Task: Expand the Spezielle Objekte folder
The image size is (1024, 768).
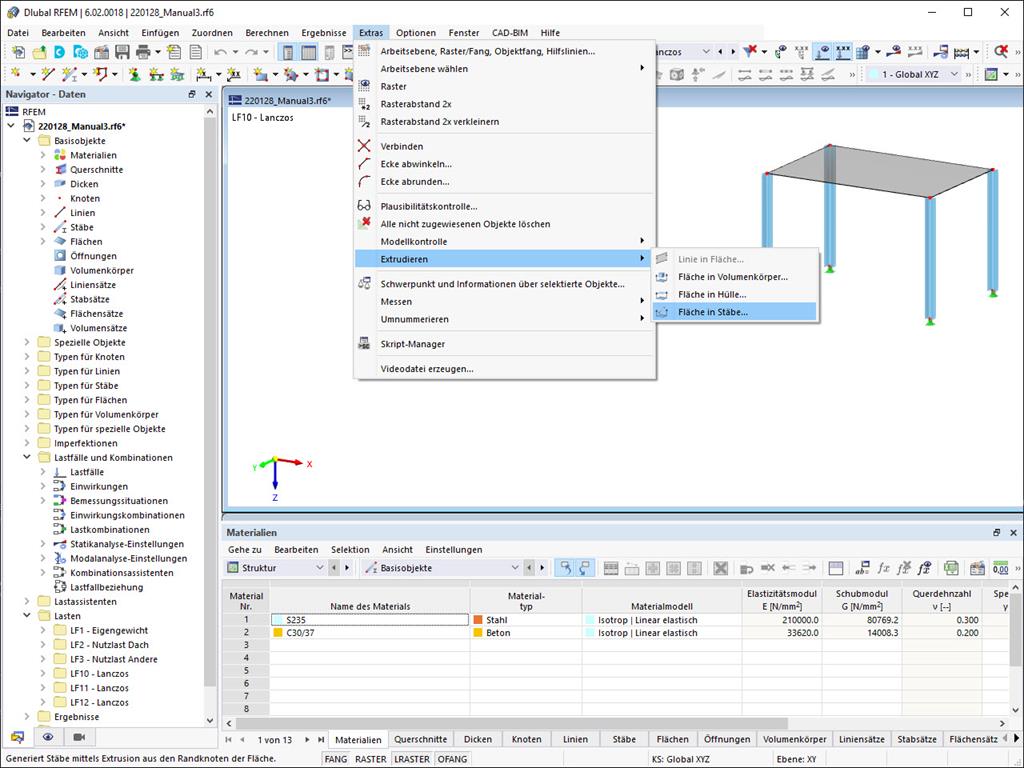Action: [x=27, y=342]
